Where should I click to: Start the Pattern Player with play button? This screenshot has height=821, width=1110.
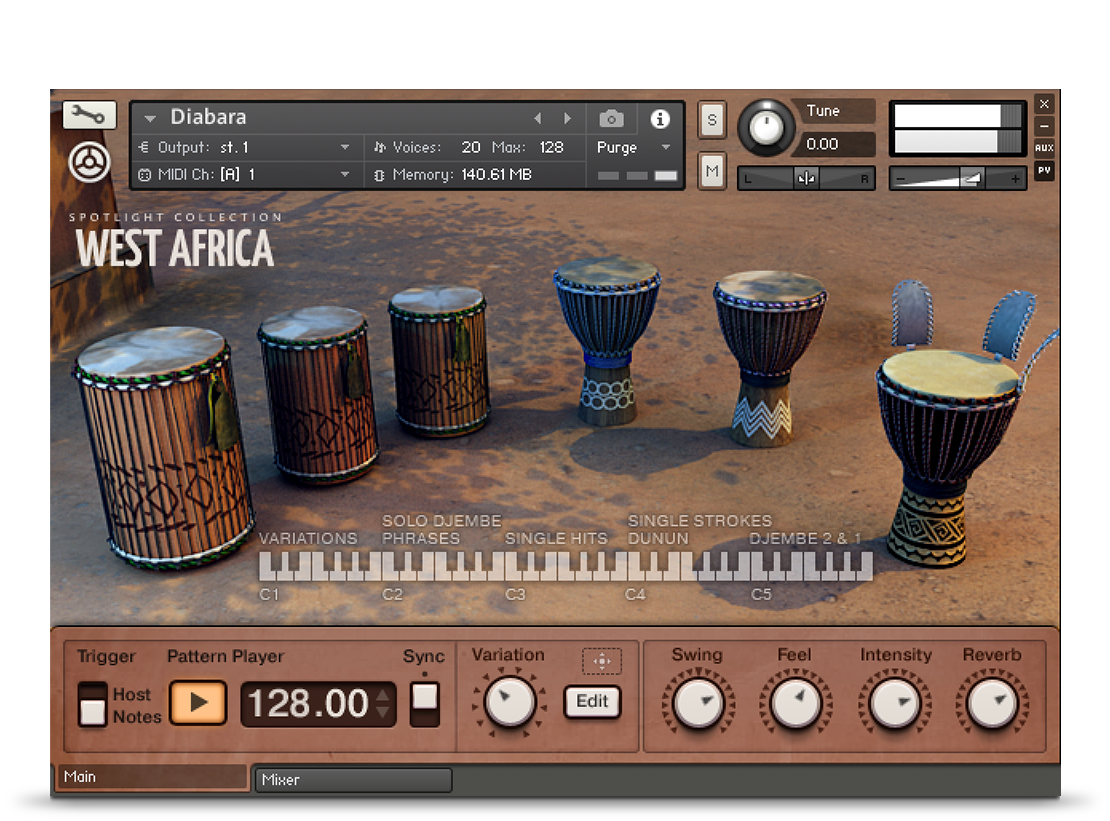(198, 703)
